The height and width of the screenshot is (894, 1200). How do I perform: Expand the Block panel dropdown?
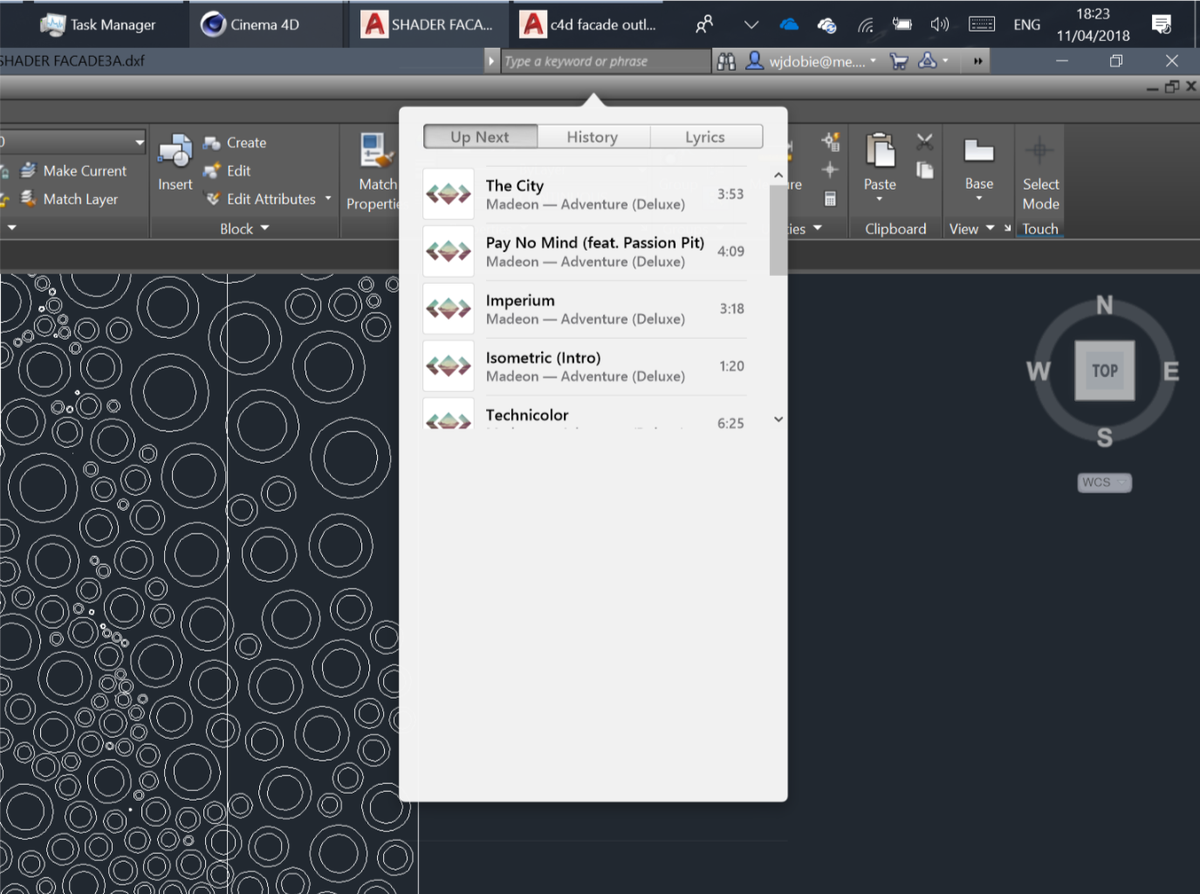pos(265,229)
